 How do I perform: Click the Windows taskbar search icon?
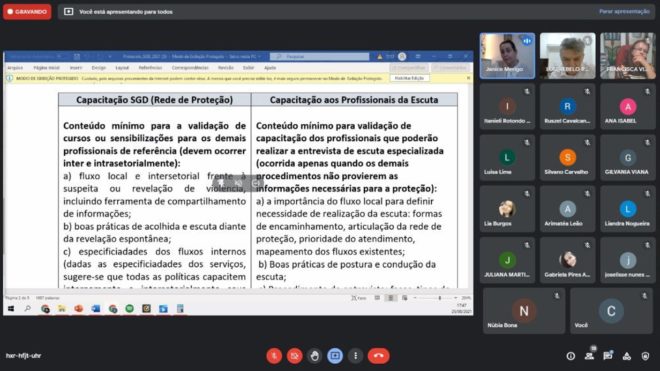(28, 309)
